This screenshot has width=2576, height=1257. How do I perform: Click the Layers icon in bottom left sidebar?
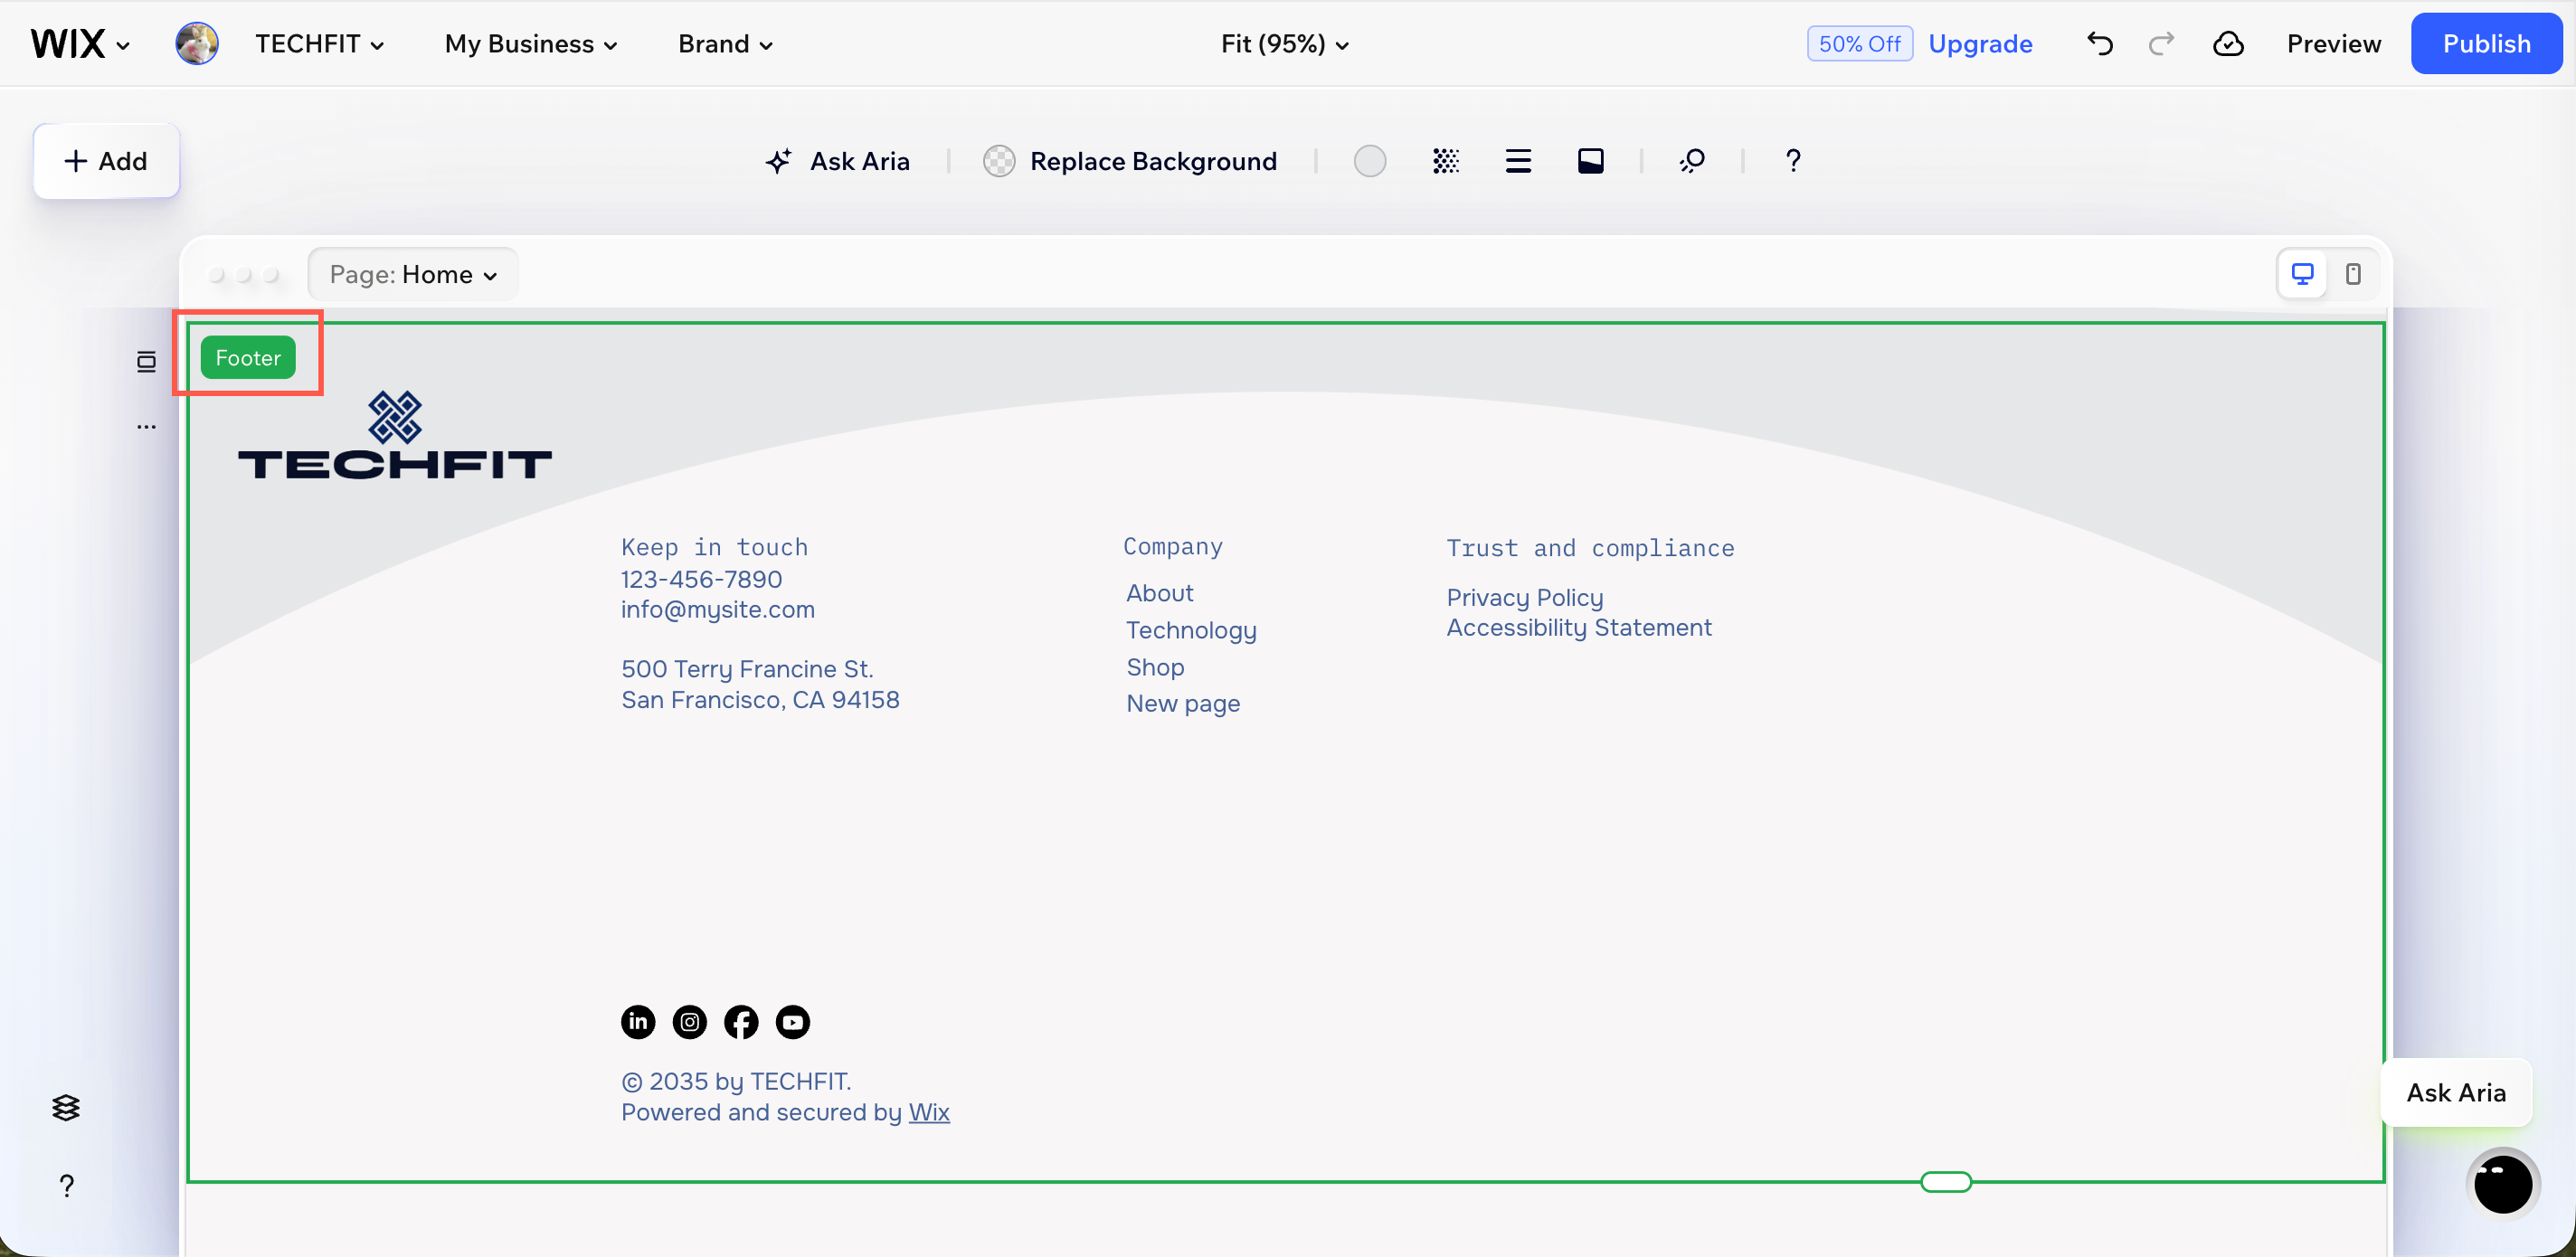(65, 1107)
